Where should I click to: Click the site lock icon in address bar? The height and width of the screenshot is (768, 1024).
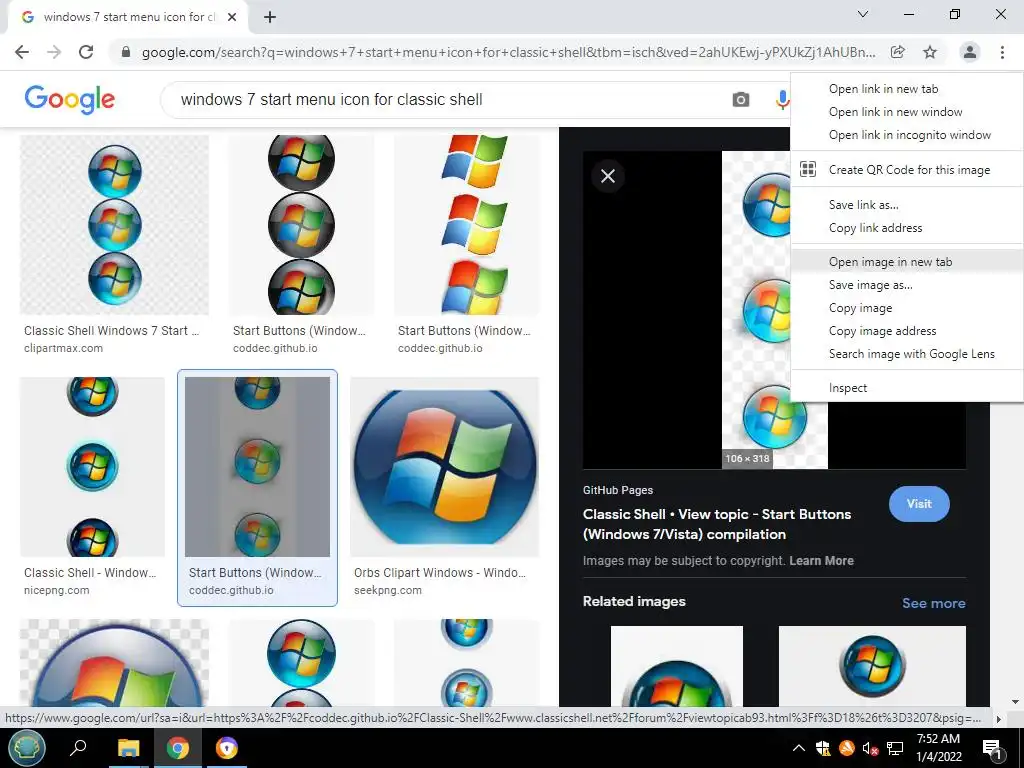point(126,52)
